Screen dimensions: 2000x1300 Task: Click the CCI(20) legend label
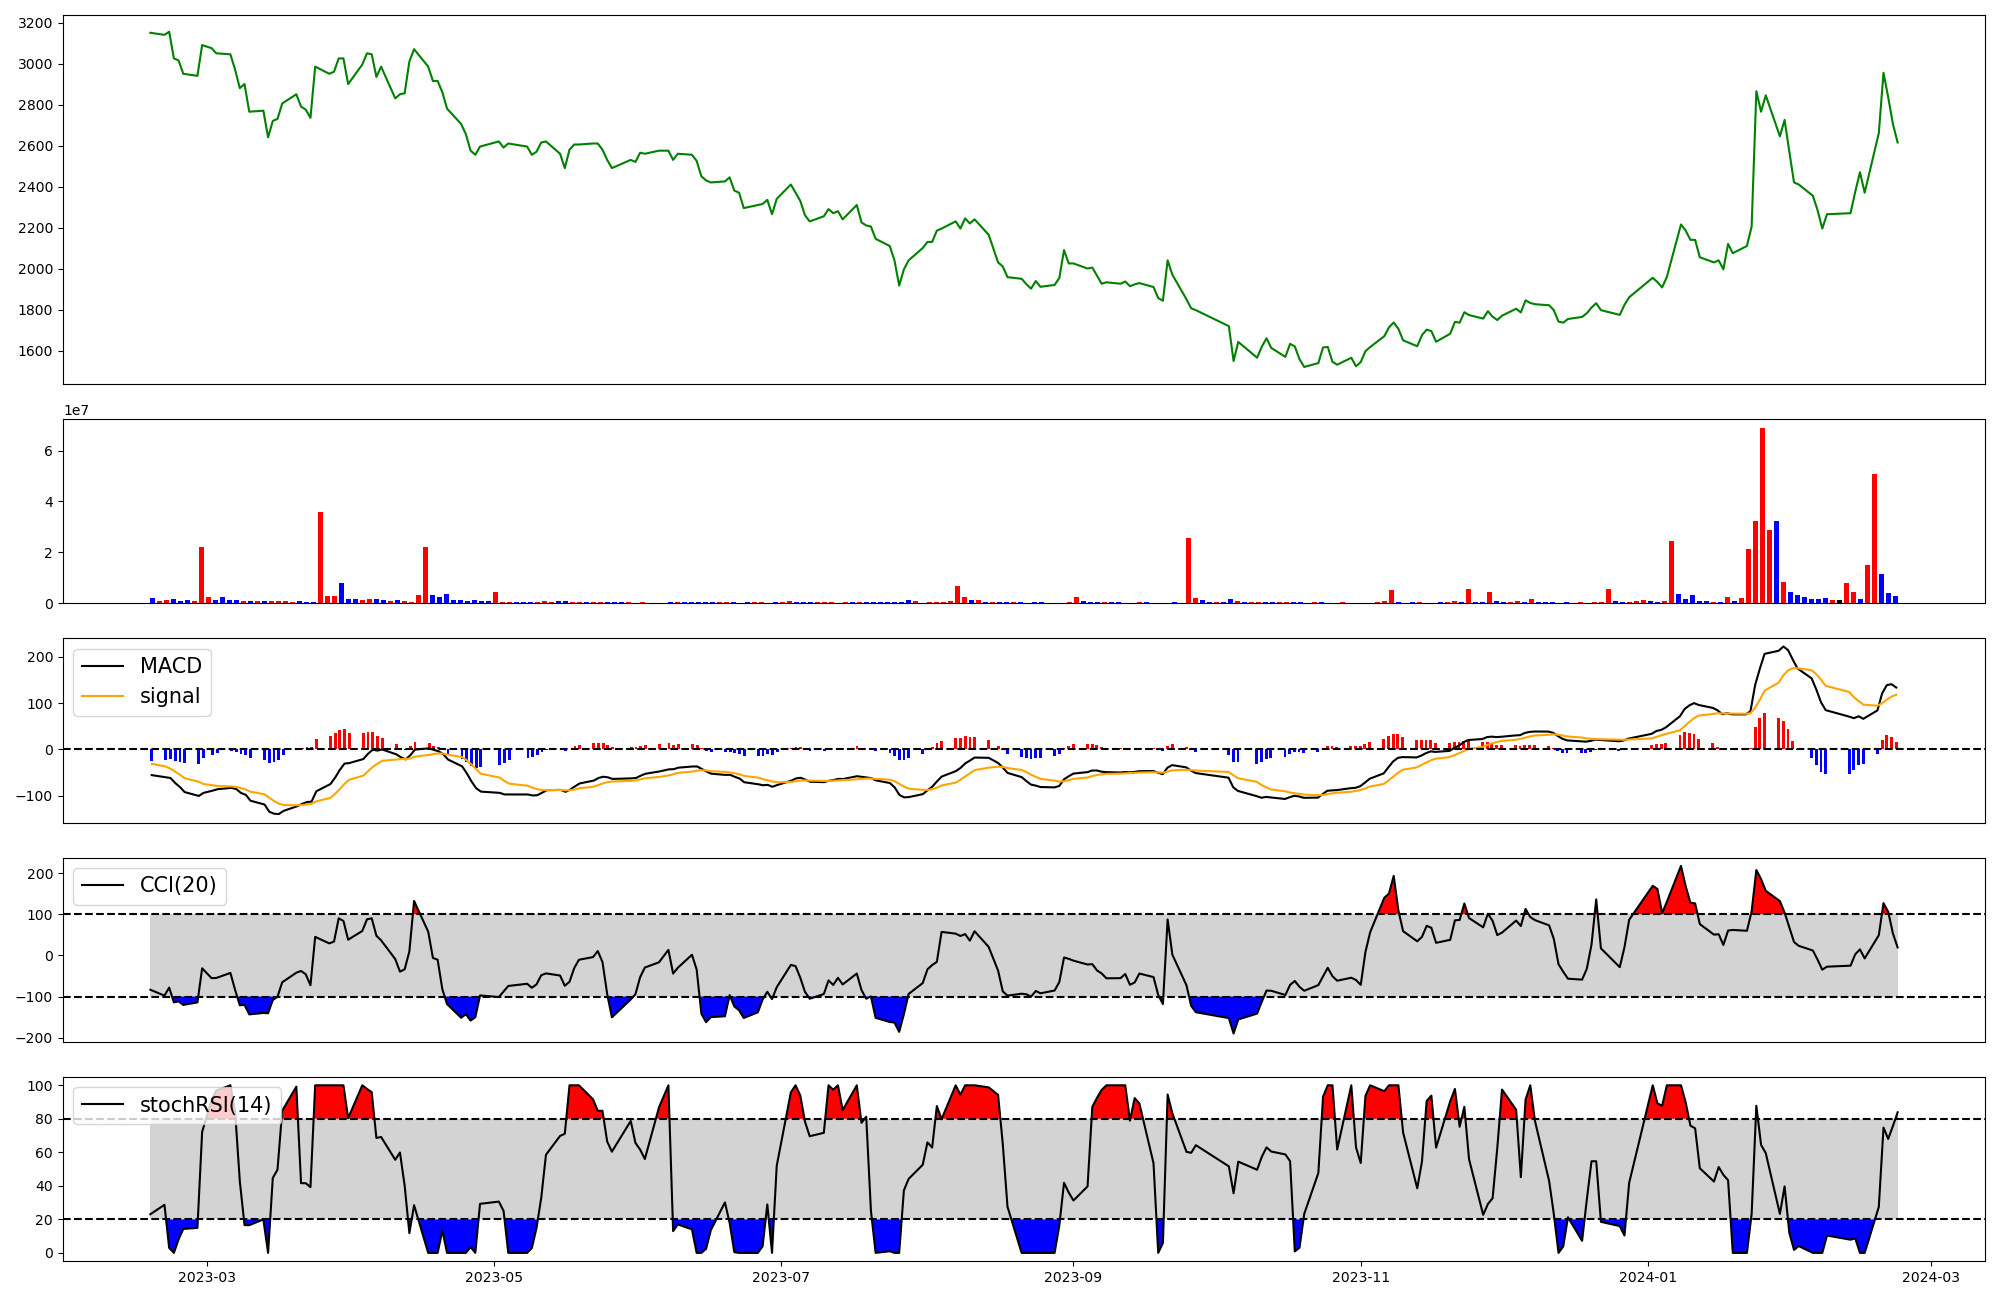pyautogui.click(x=178, y=885)
